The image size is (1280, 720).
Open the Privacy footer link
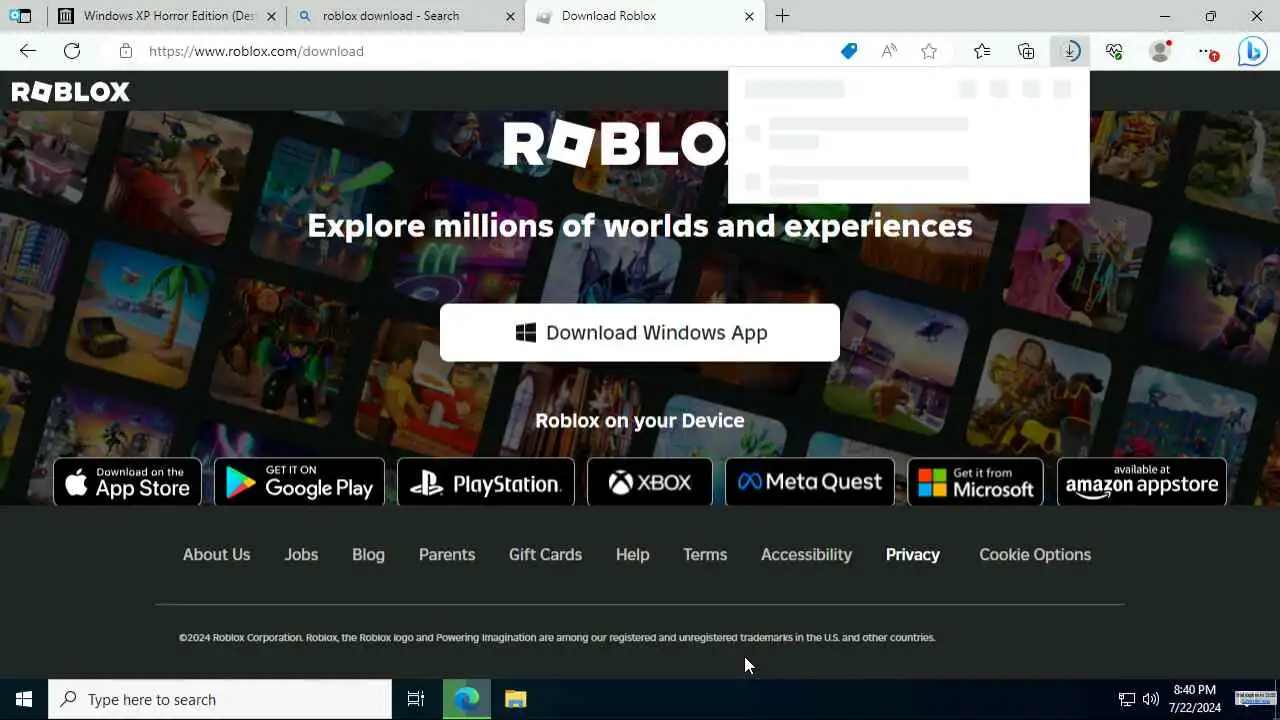coord(913,554)
